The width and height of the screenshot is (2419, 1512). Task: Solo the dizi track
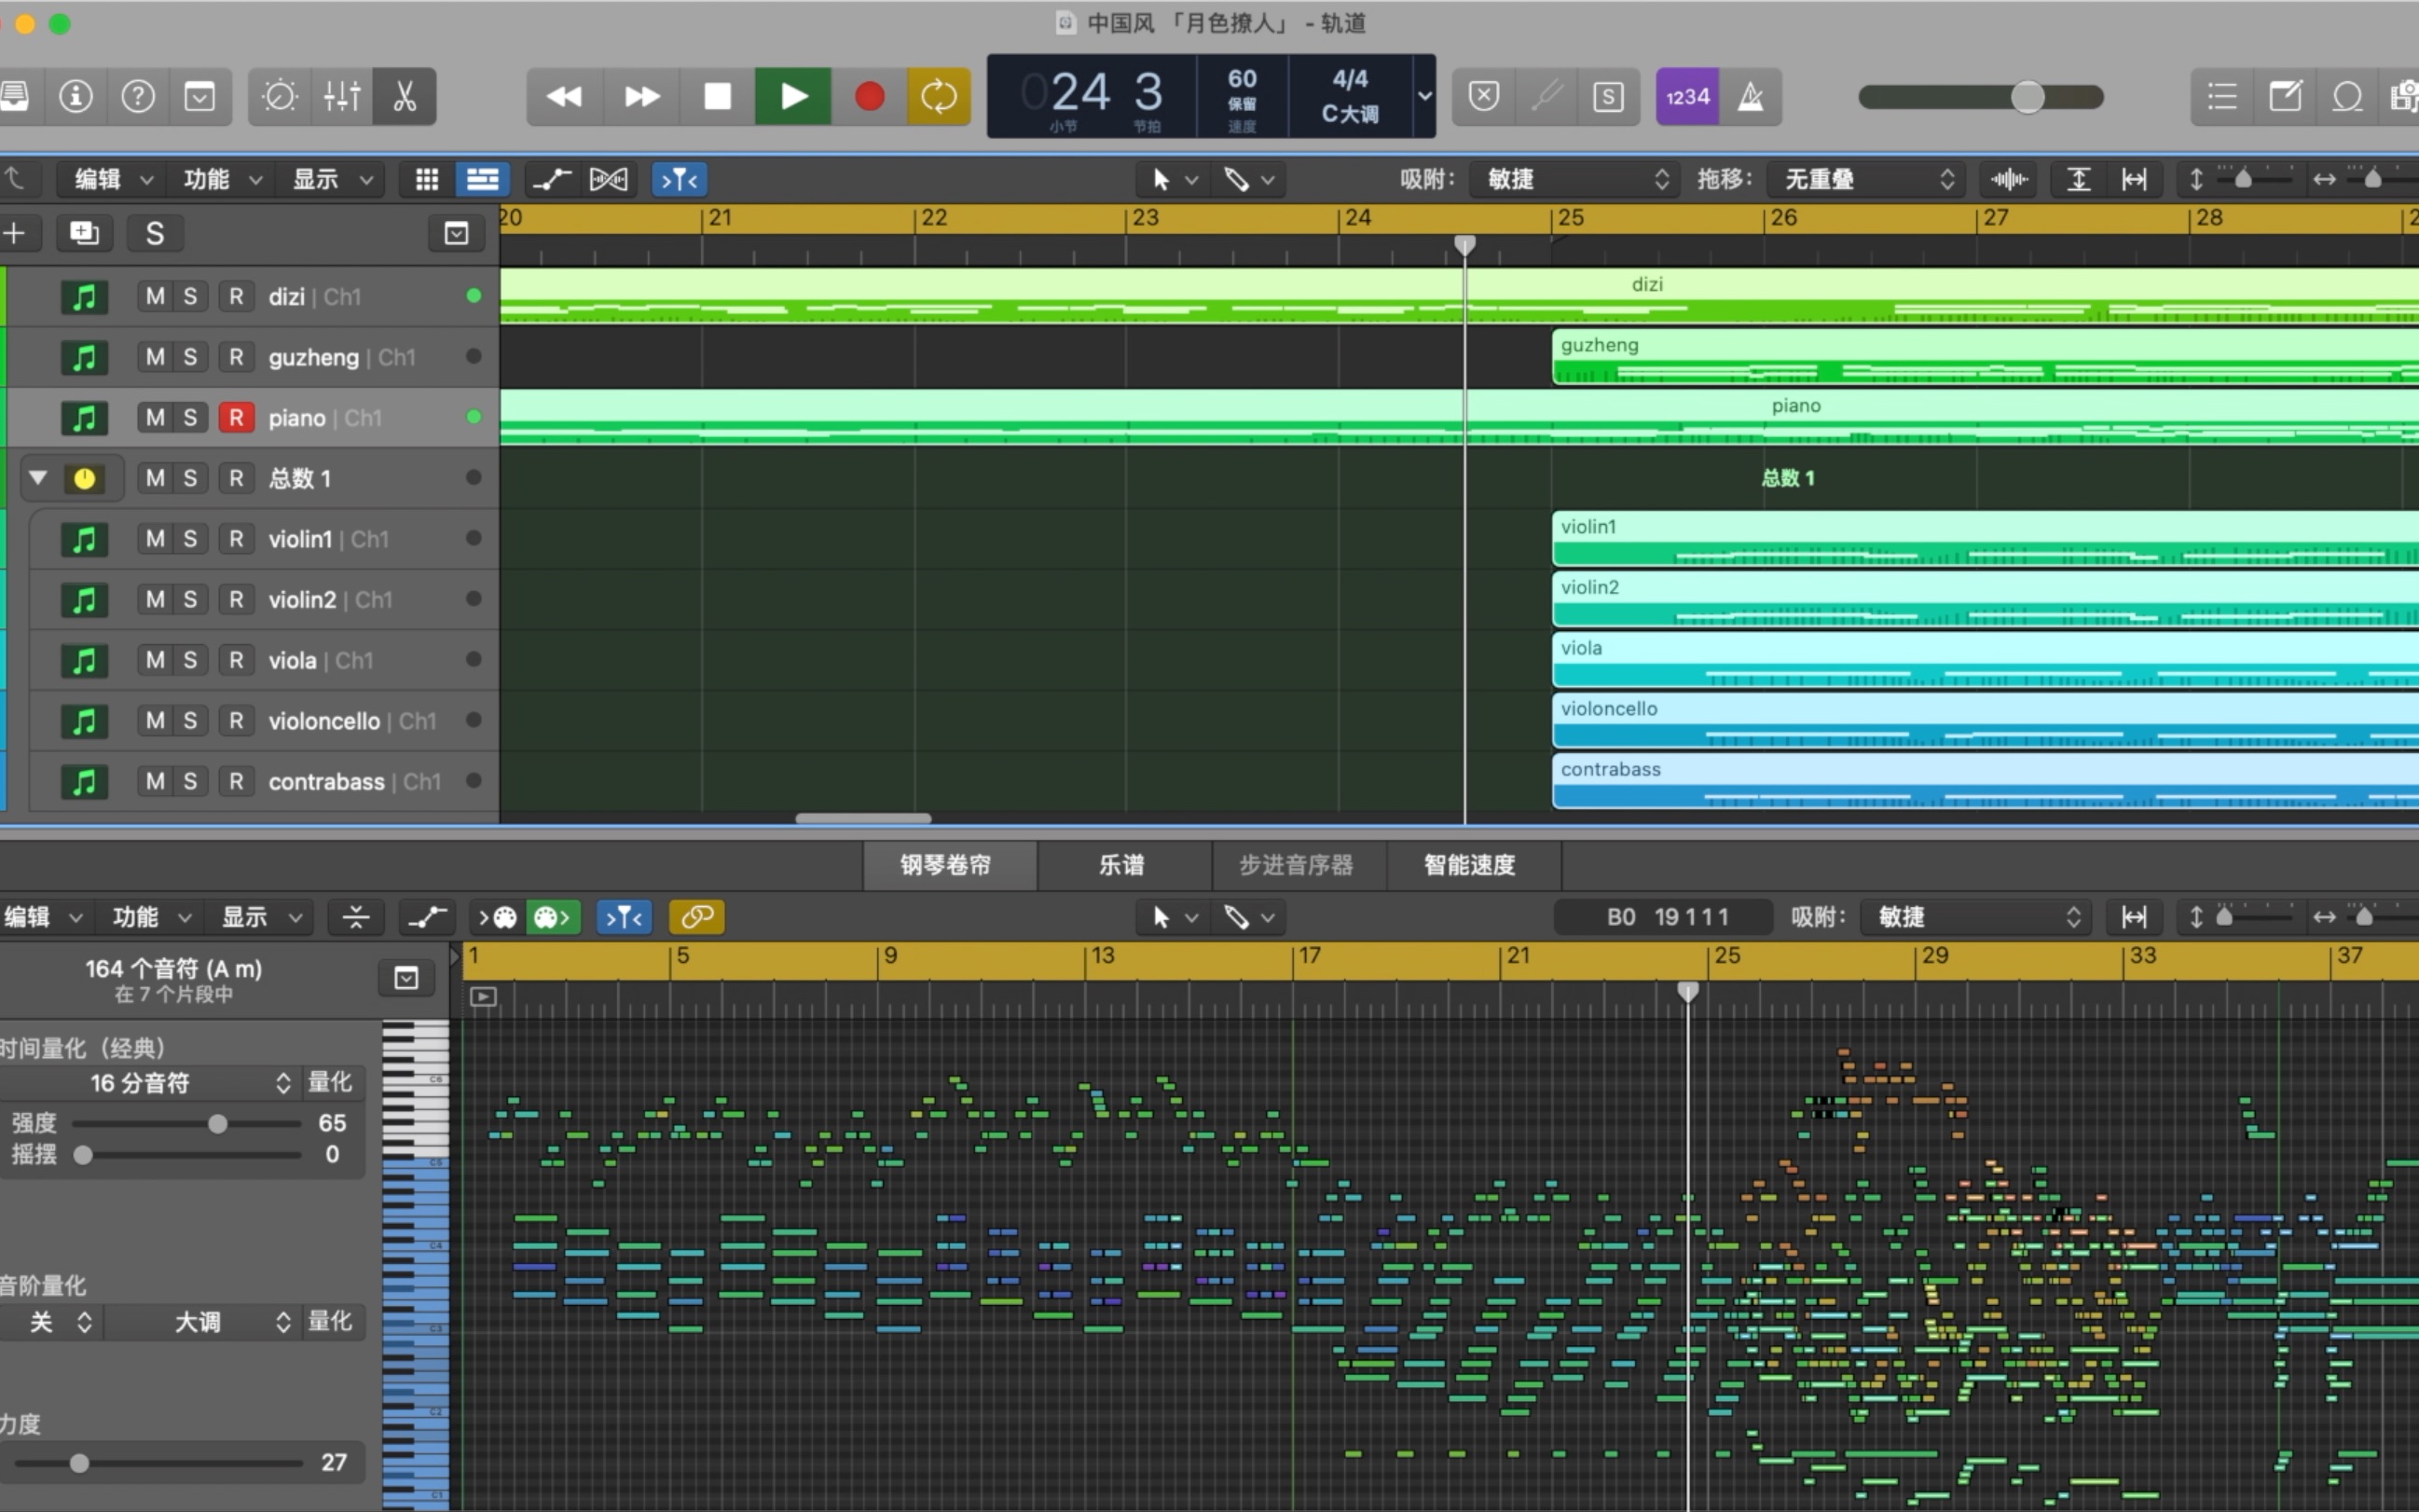click(188, 296)
